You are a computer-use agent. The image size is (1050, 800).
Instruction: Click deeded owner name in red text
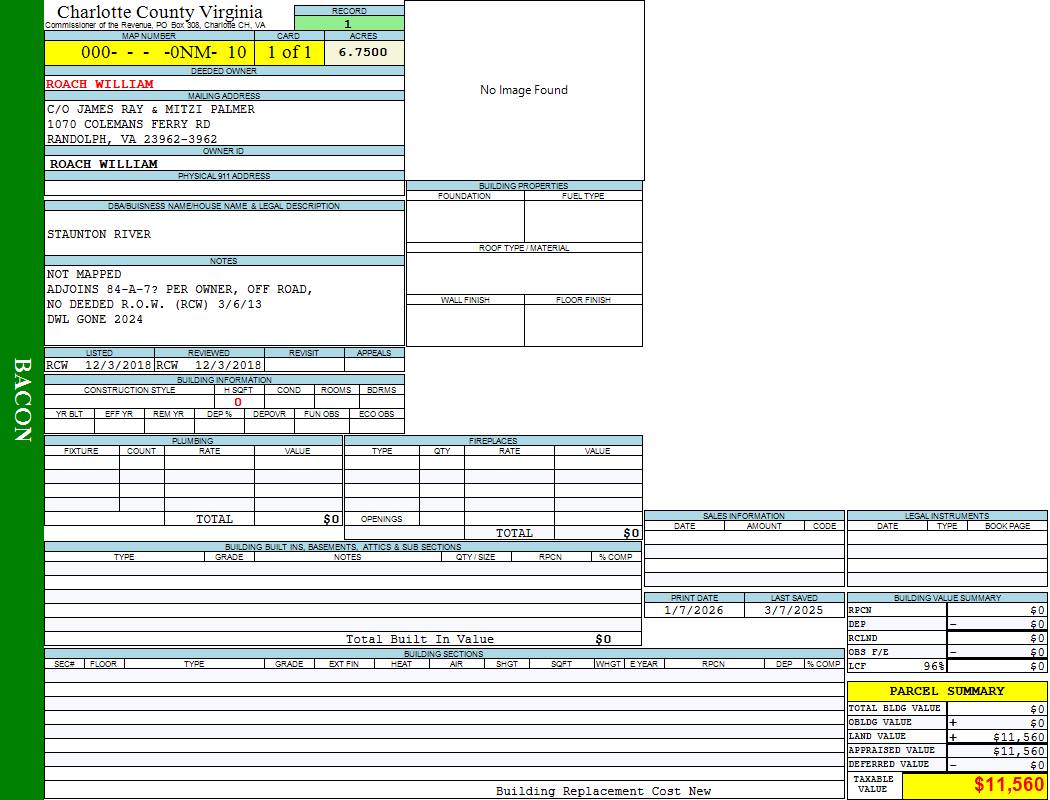click(100, 84)
